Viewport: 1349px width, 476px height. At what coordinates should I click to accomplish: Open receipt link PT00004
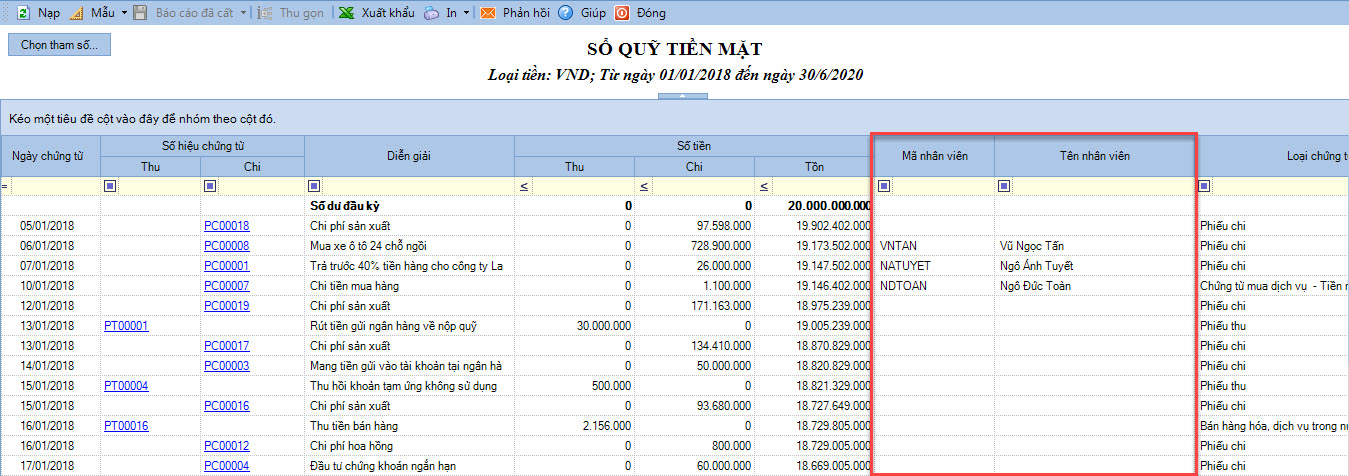tap(126, 386)
